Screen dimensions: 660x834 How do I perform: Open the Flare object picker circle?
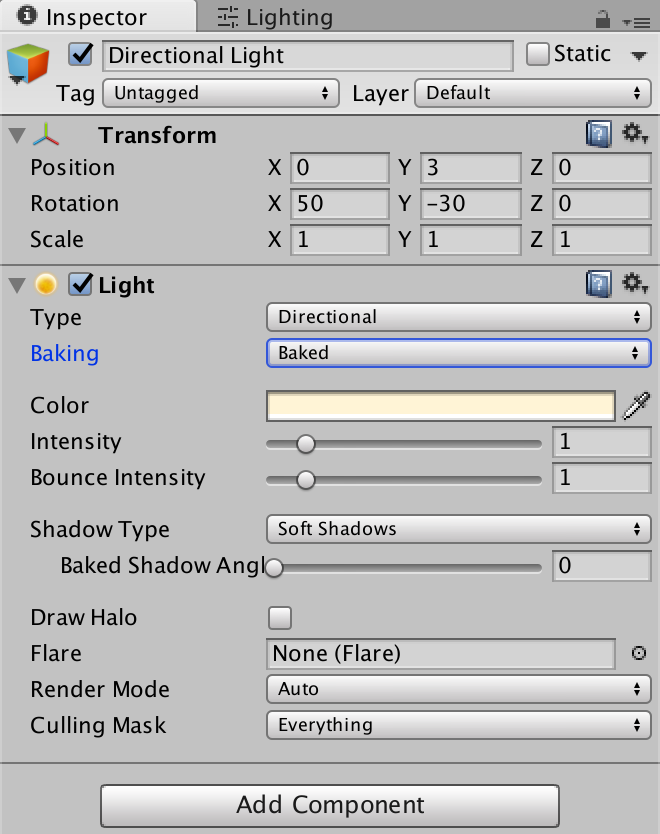tap(638, 653)
